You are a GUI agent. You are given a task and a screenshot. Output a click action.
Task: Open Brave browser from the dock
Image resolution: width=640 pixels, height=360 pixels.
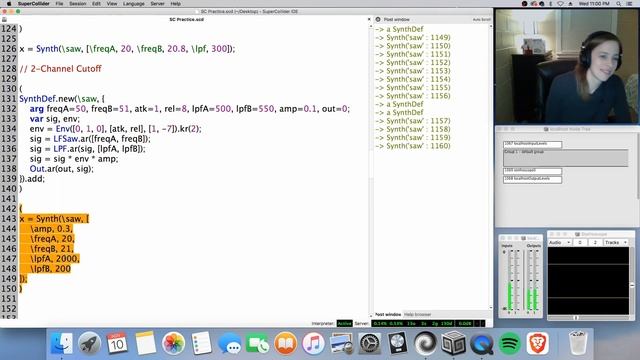538,343
